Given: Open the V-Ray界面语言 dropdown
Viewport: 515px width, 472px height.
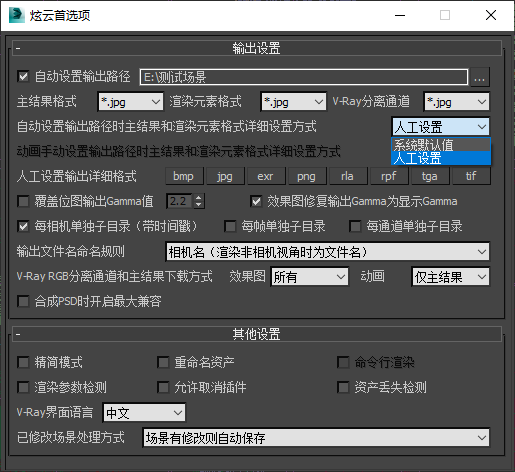Looking at the screenshot, I should click(144, 413).
